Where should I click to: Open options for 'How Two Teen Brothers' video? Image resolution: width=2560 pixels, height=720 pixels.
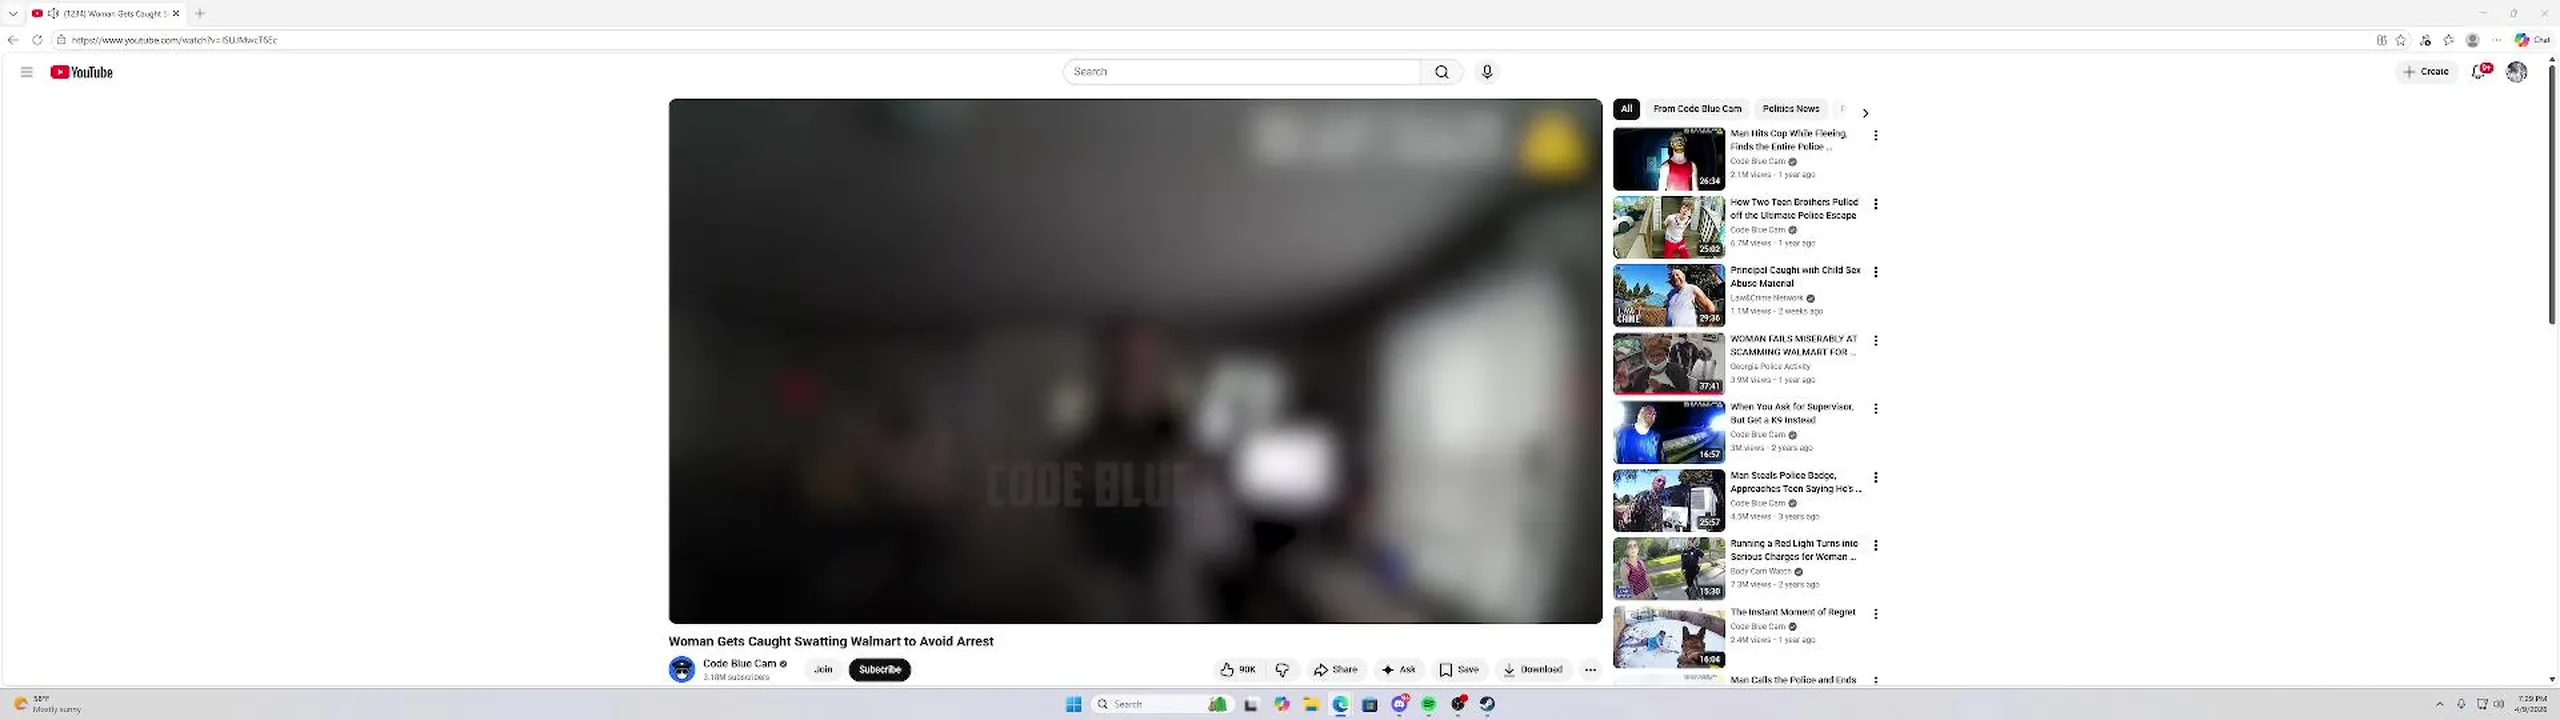pyautogui.click(x=1876, y=204)
